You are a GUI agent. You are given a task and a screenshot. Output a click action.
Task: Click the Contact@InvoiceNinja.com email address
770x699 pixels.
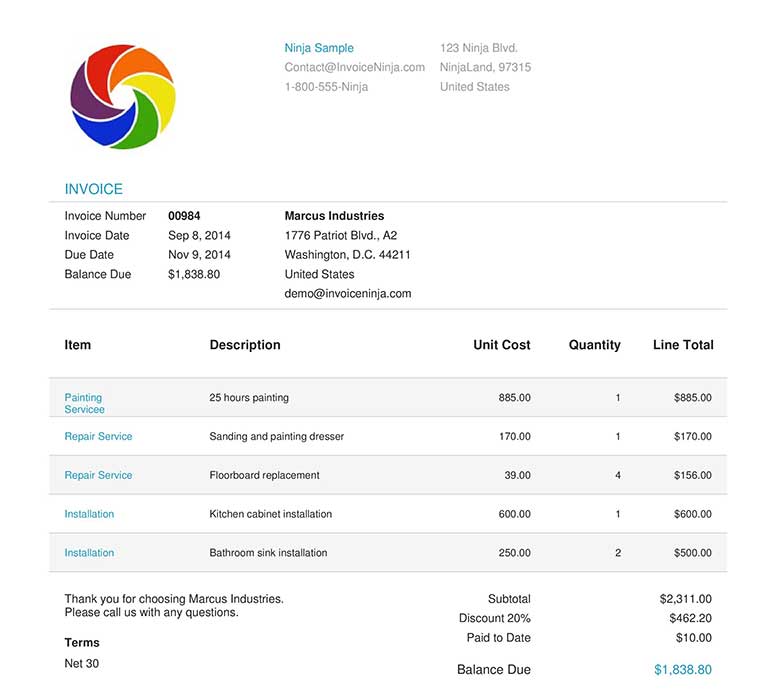click(354, 67)
